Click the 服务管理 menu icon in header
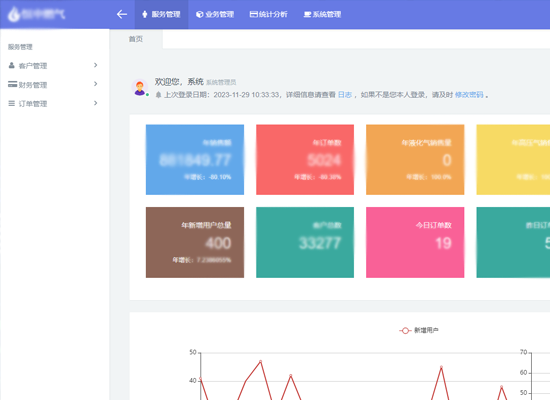Image resolution: width=550 pixels, height=400 pixels. [145, 14]
